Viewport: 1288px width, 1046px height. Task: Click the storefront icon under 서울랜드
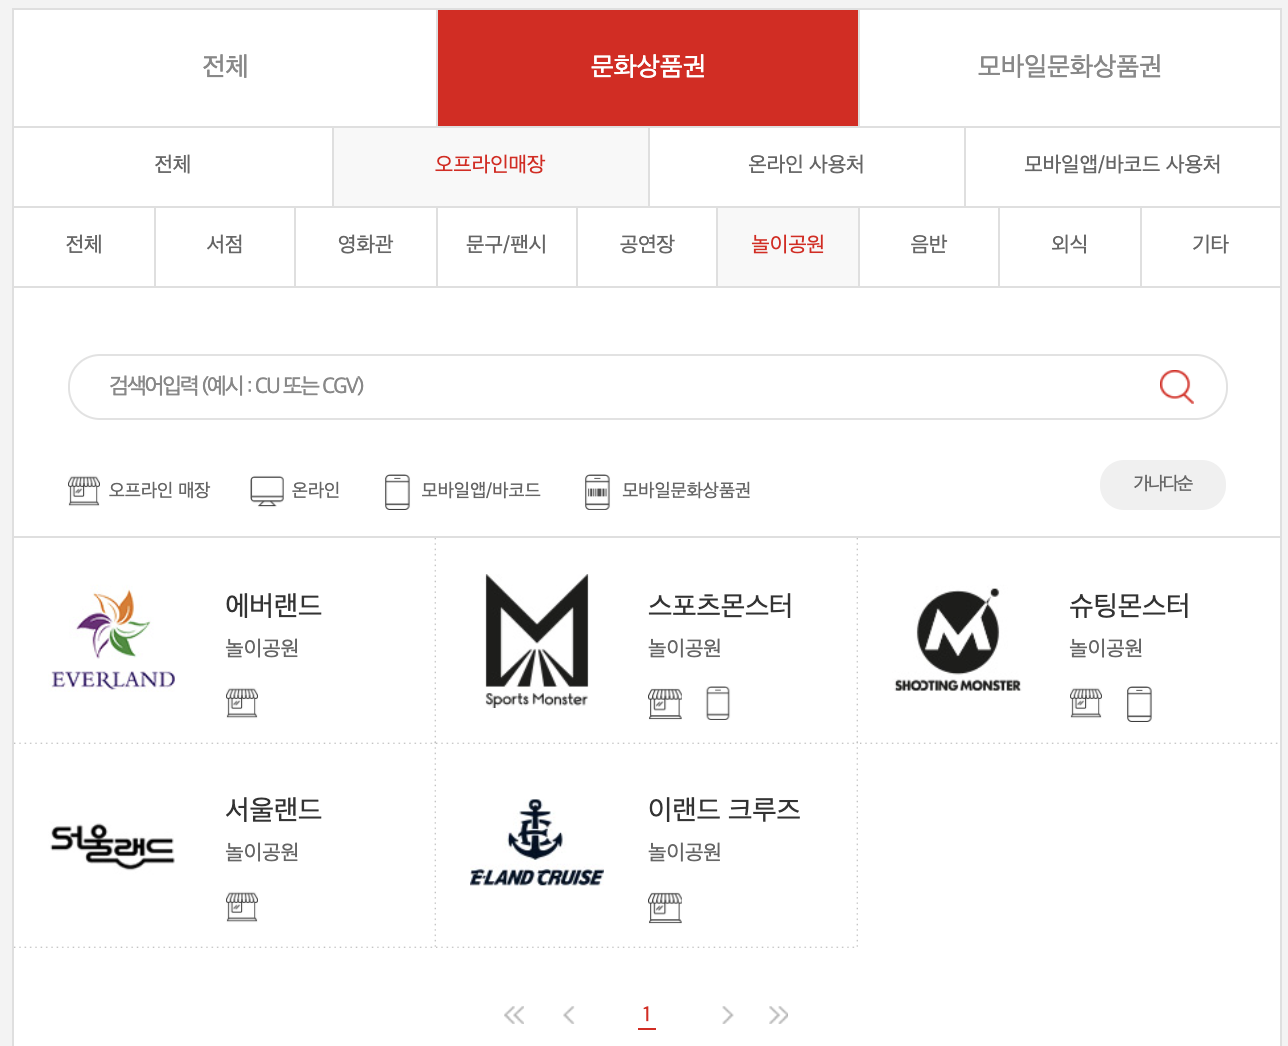243,906
